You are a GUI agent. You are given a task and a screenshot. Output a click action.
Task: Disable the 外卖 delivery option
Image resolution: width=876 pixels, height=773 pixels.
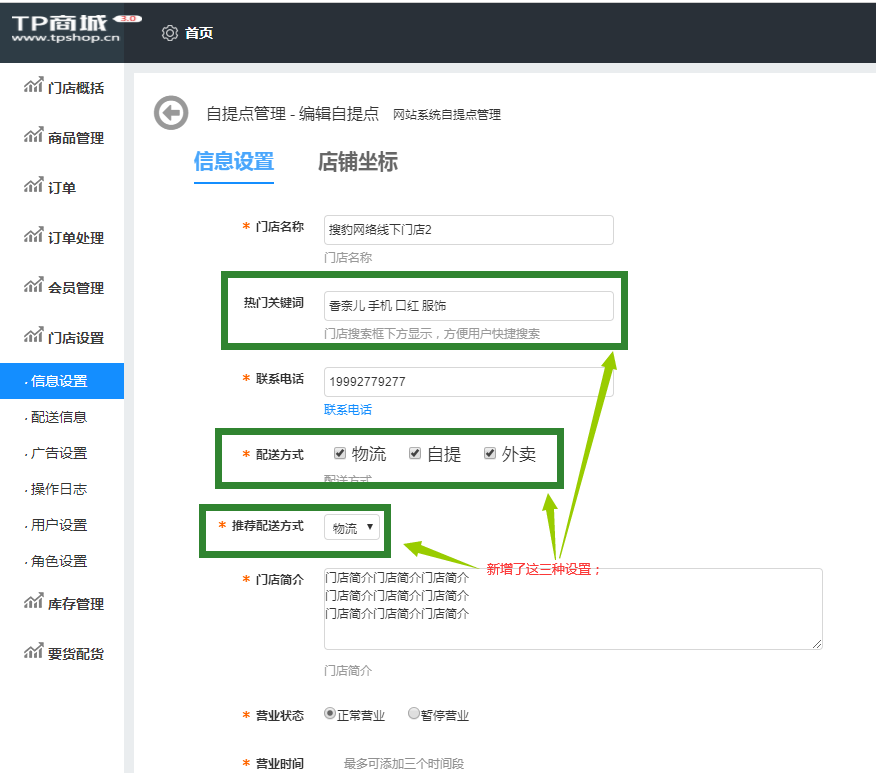pos(489,452)
